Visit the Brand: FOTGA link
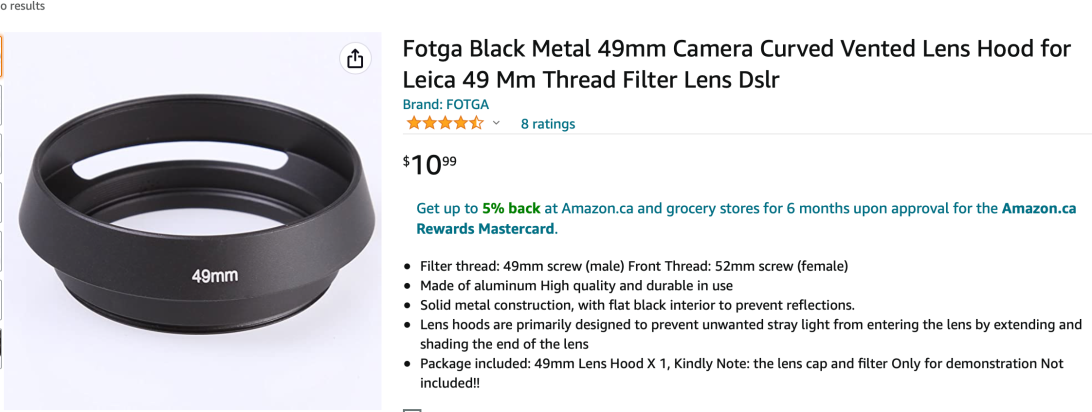This screenshot has width=1092, height=412. (445, 104)
